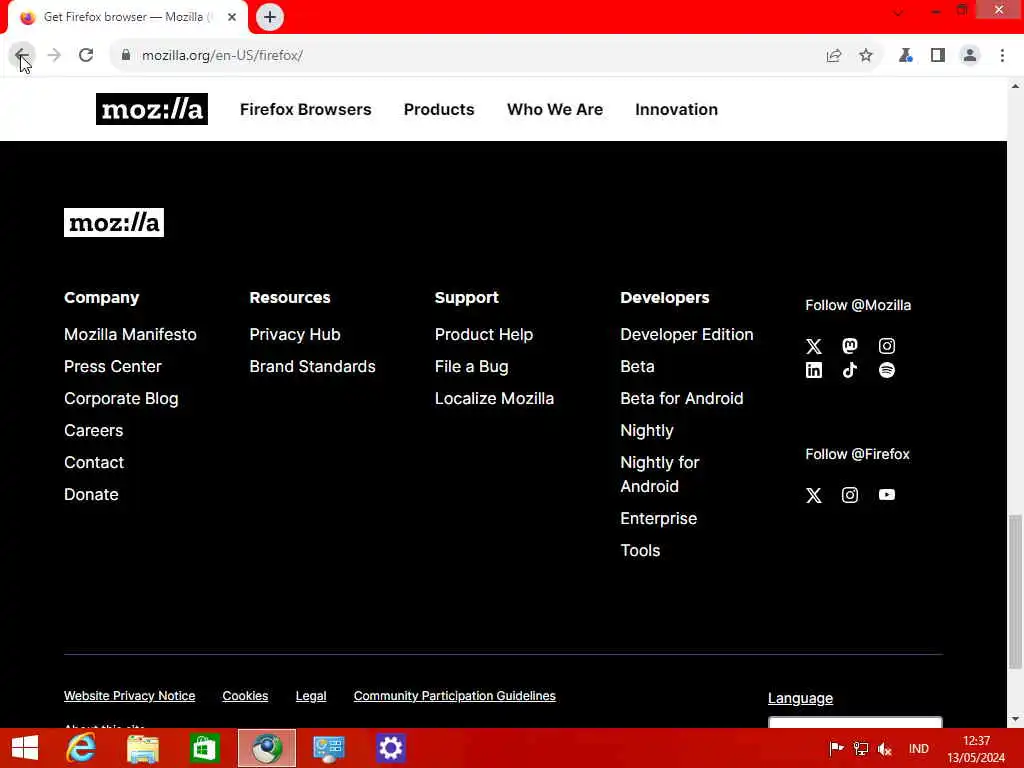Open the Contact link
This screenshot has width=1024, height=768.
click(x=94, y=462)
